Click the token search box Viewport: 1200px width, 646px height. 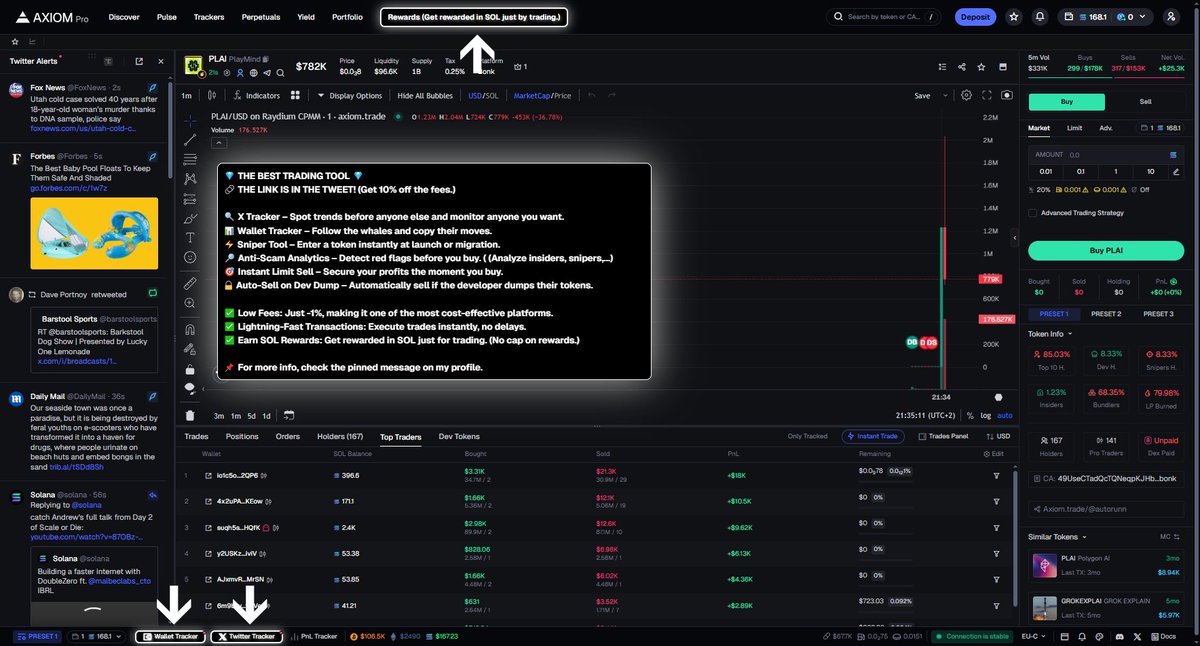[x=883, y=17]
